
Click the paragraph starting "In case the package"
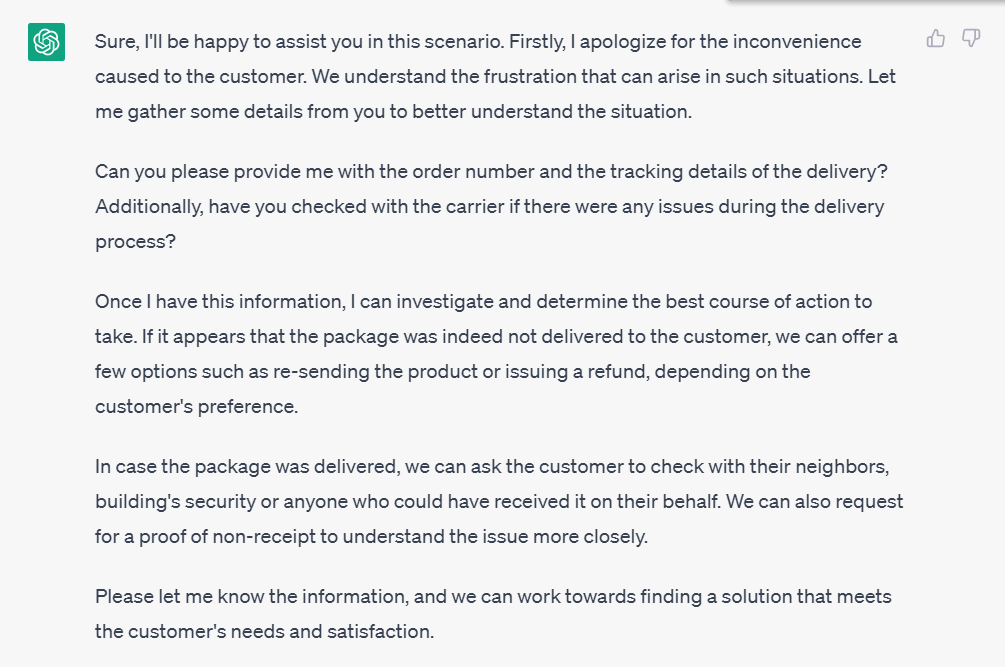pos(499,501)
